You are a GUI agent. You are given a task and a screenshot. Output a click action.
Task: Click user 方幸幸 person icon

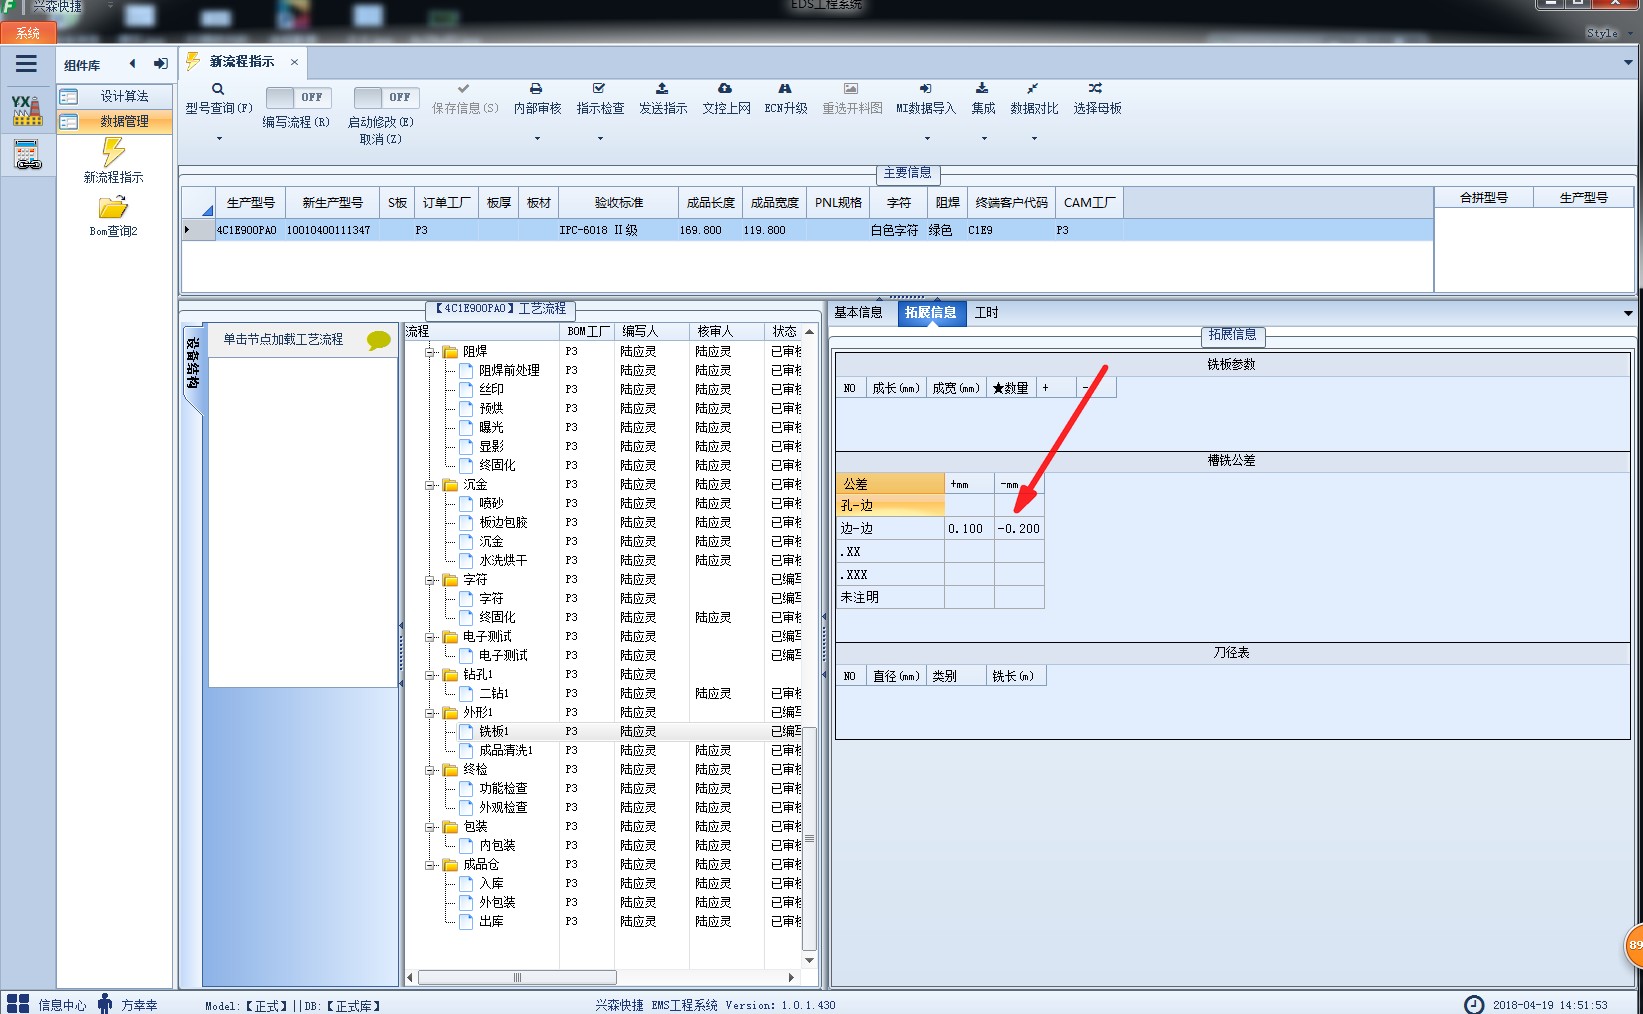tap(105, 1004)
